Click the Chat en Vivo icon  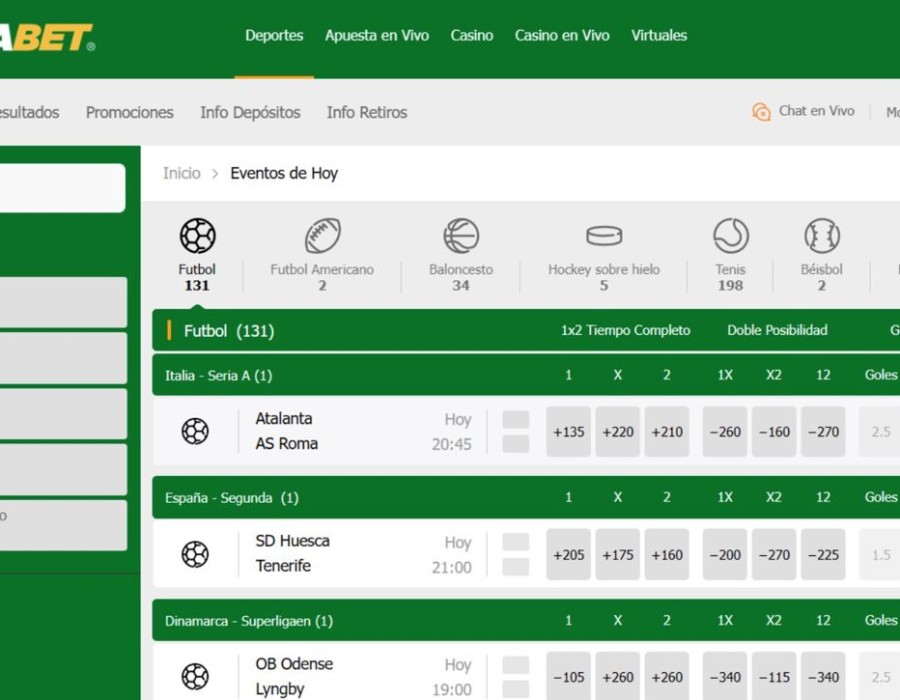[x=761, y=112]
